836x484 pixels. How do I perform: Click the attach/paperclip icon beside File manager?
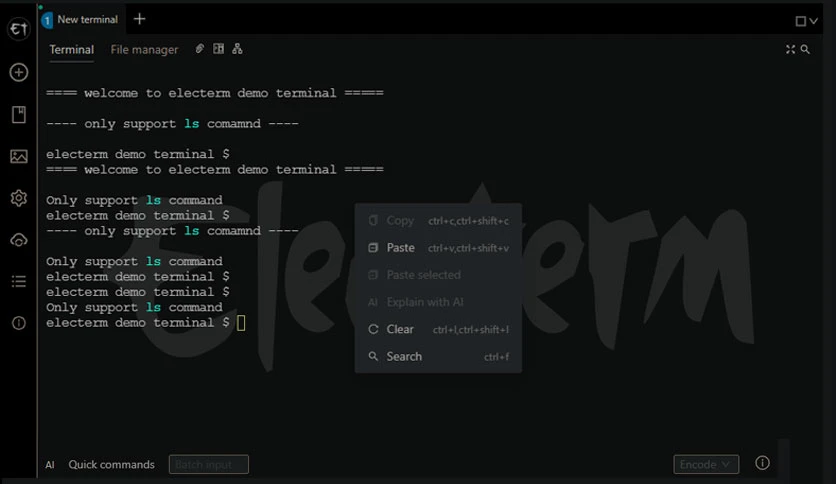click(x=199, y=49)
